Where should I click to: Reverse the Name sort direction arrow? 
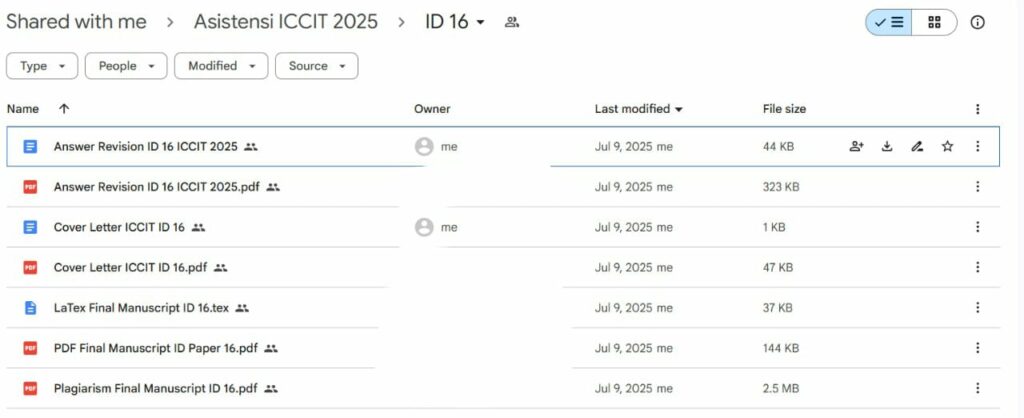pyautogui.click(x=64, y=109)
